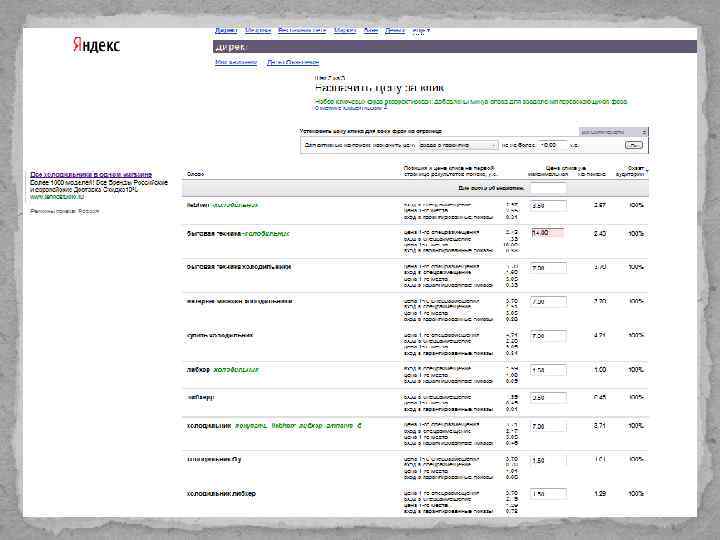Open the 'Мои кампании' link under the Директ bar
720x540 pixels.
tap(236, 62)
